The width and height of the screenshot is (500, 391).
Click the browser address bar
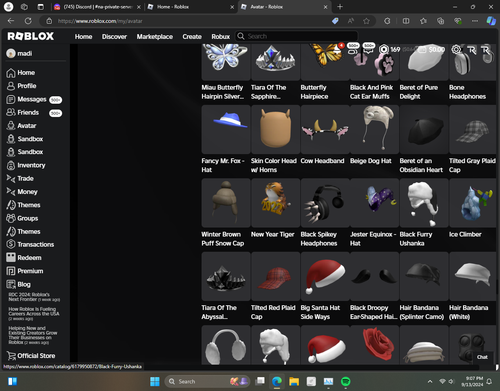coord(190,21)
